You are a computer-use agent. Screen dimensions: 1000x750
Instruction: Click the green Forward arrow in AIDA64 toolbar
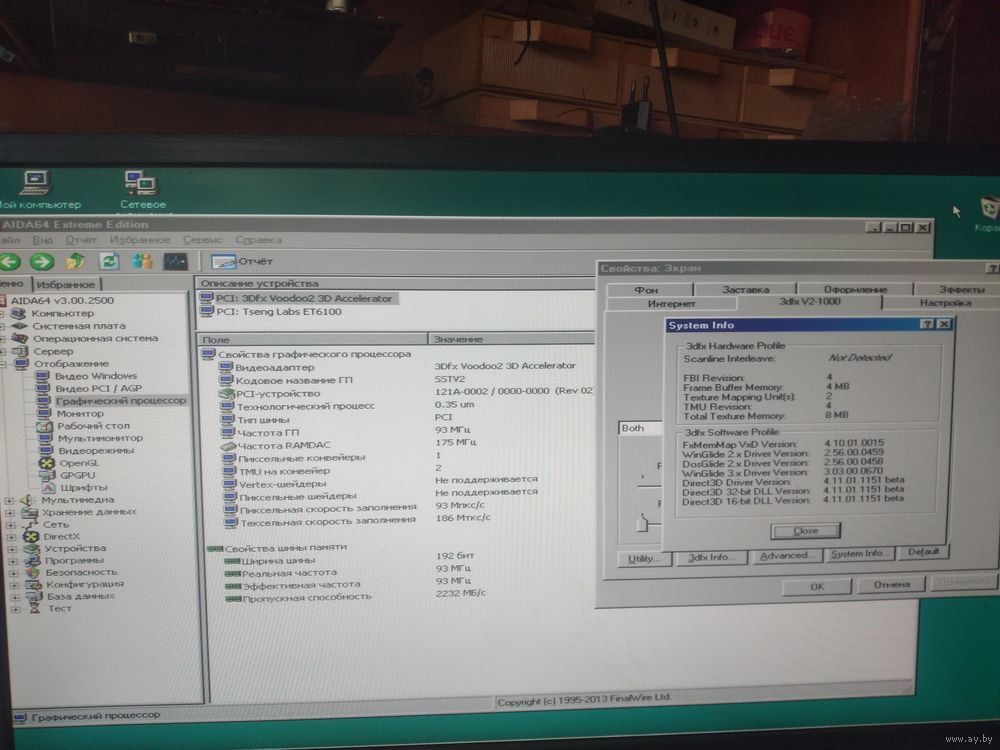coord(42,261)
